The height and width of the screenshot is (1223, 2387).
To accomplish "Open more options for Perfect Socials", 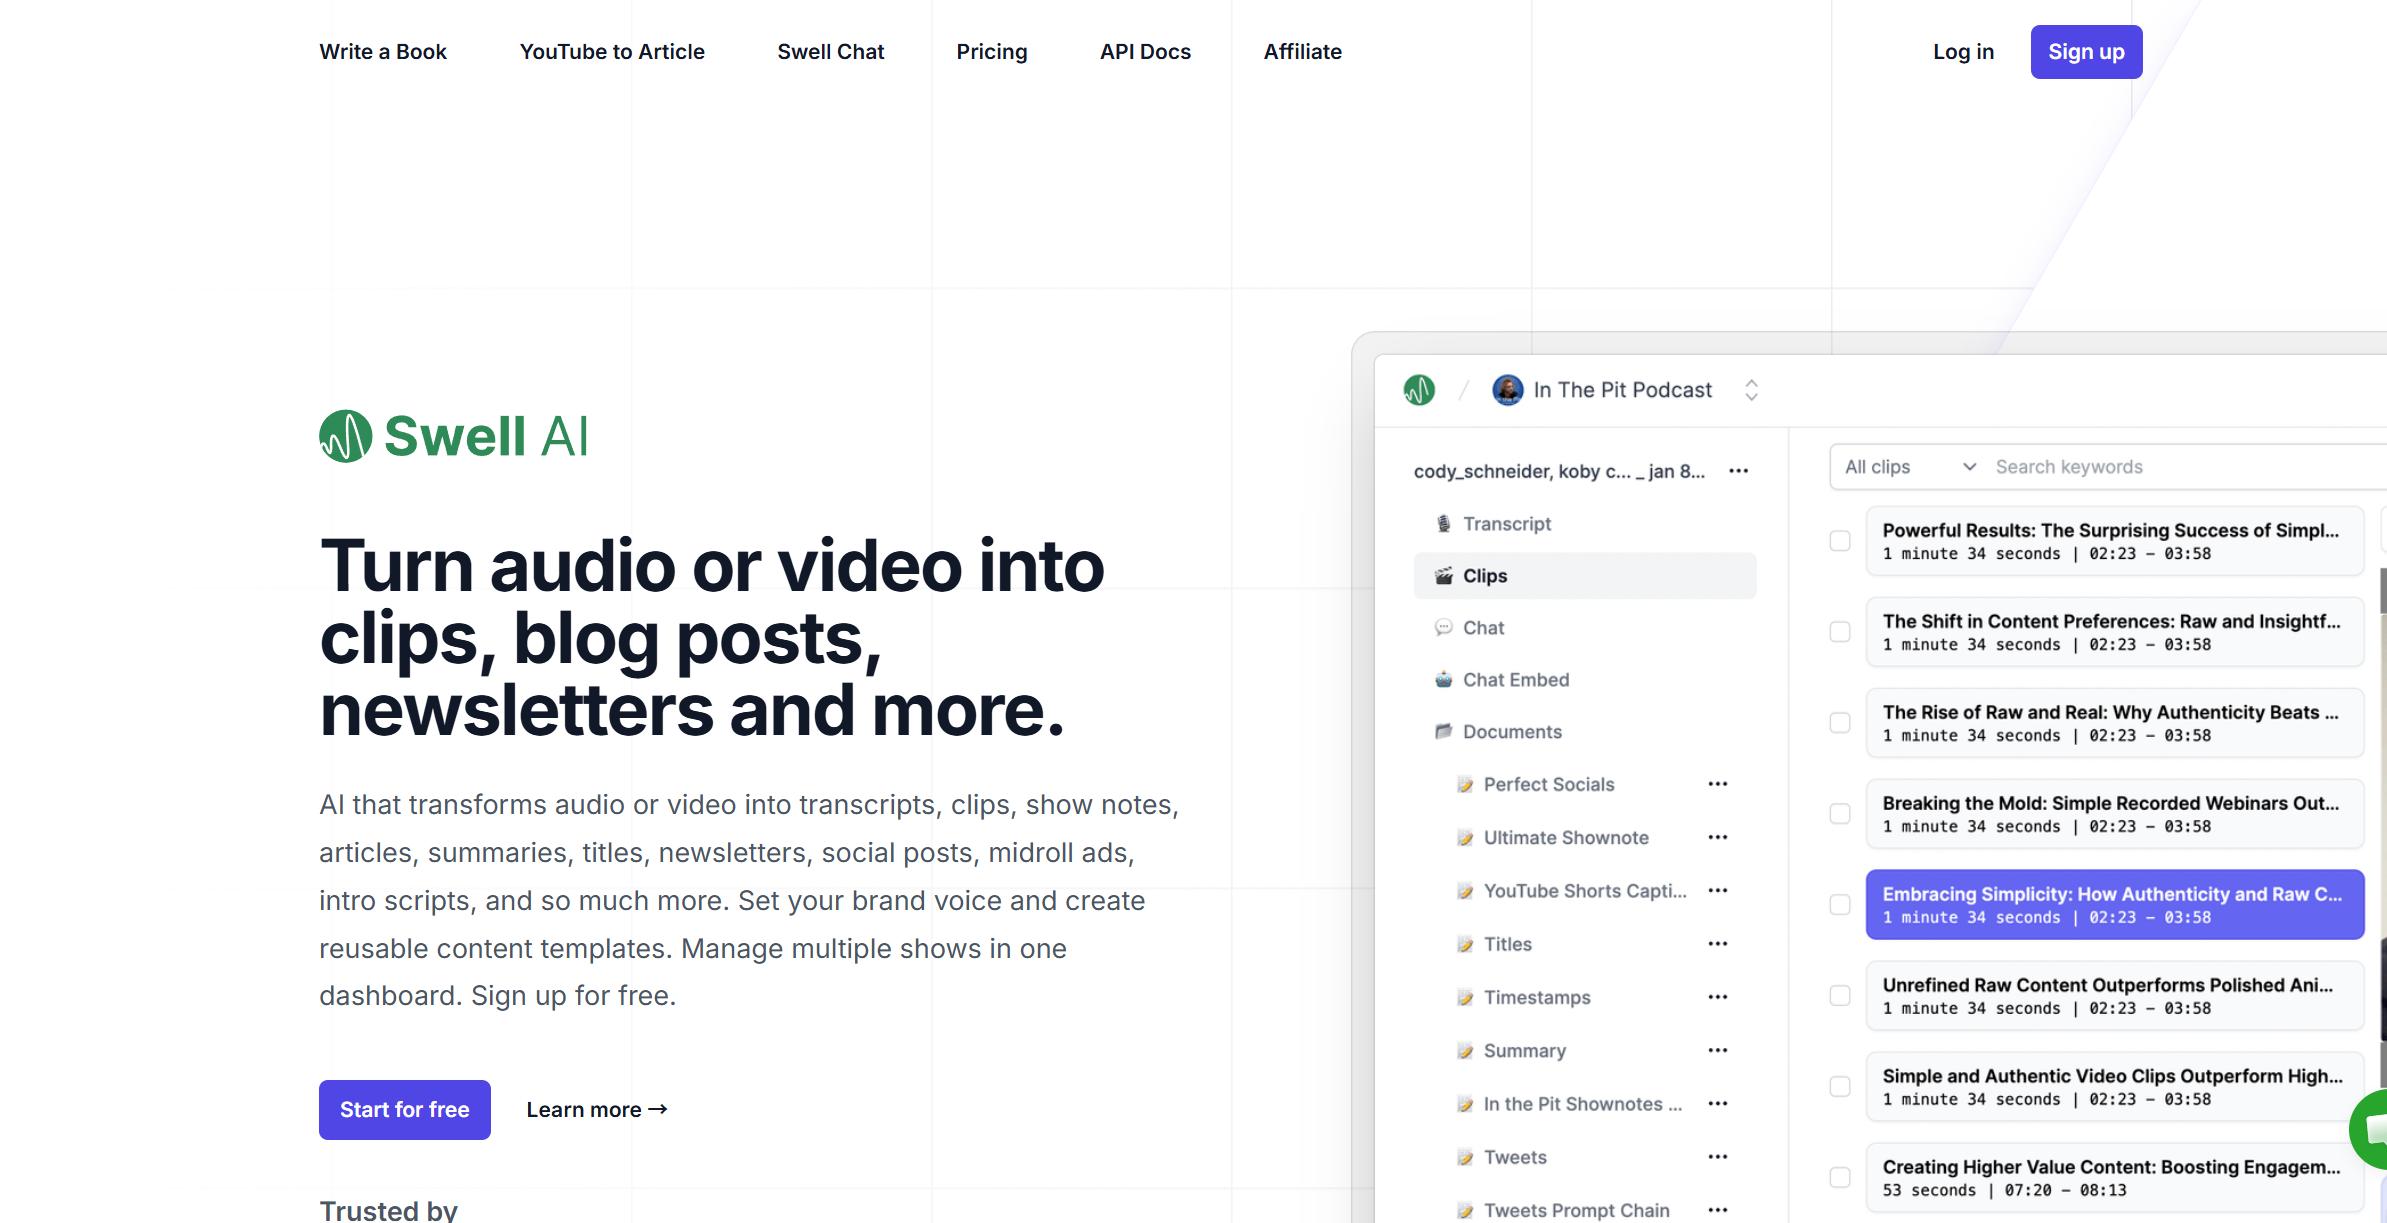I will 1718,784.
